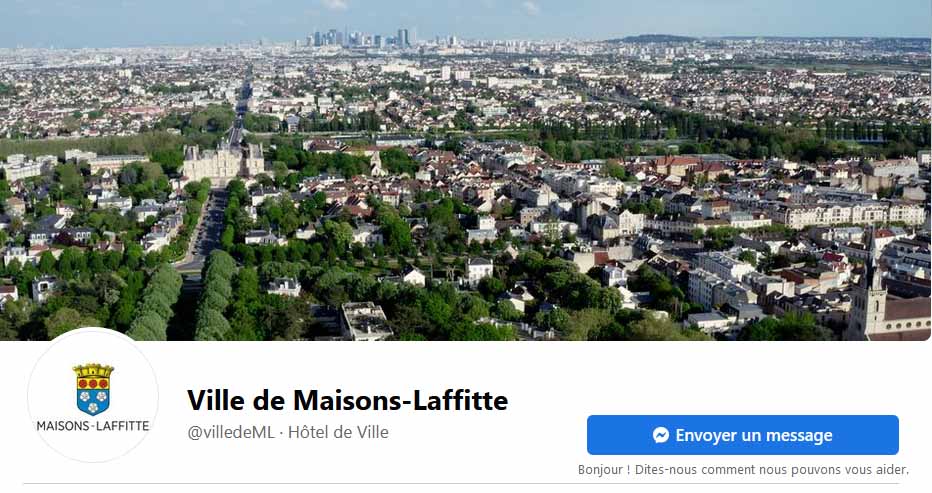The width and height of the screenshot is (932, 493).
Task: View the circular profile picture
Action: coord(93,396)
